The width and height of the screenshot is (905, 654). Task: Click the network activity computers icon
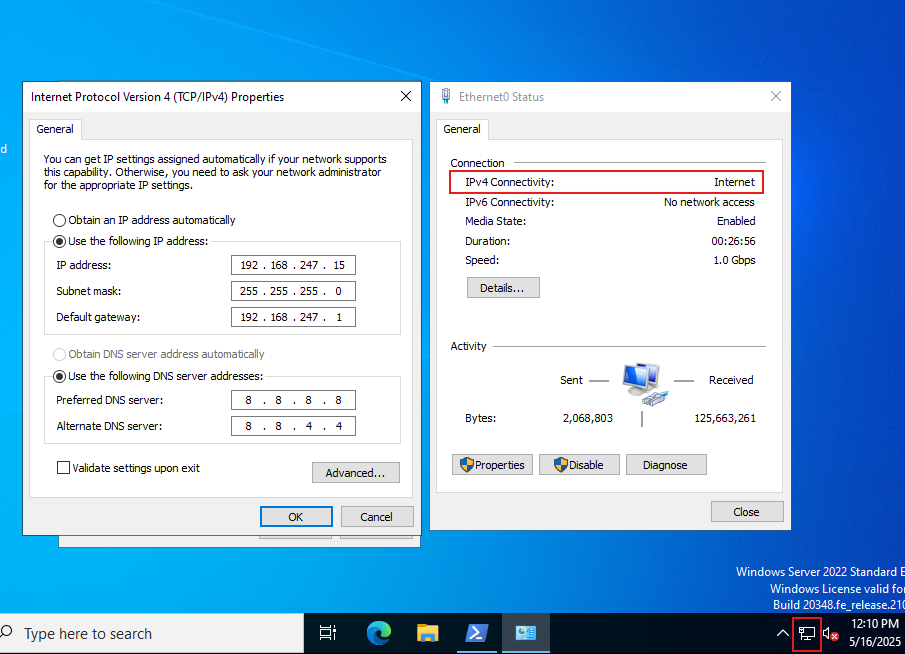[x=644, y=383]
